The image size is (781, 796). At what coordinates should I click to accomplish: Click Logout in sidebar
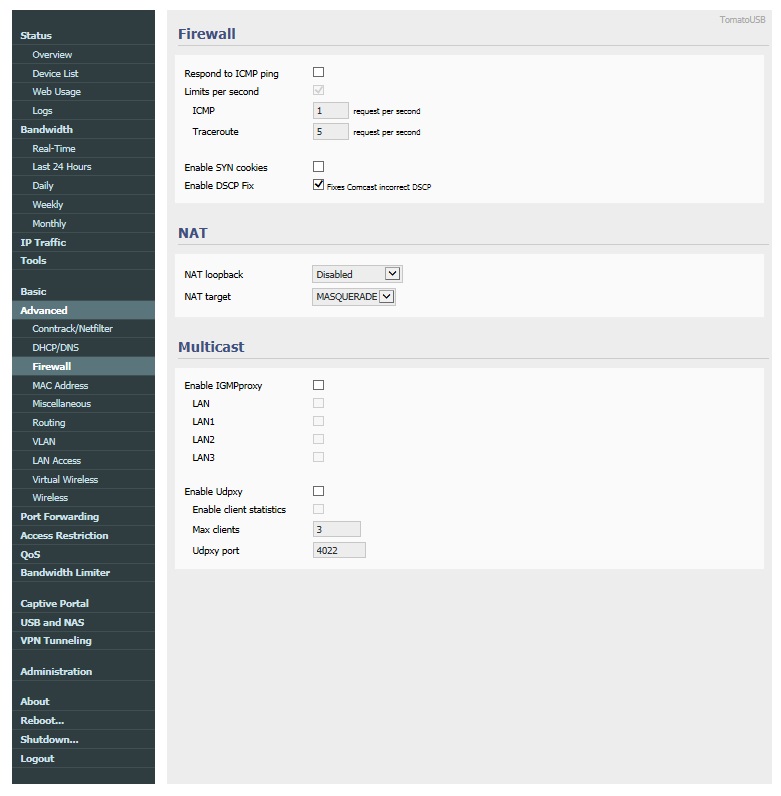(x=84, y=758)
